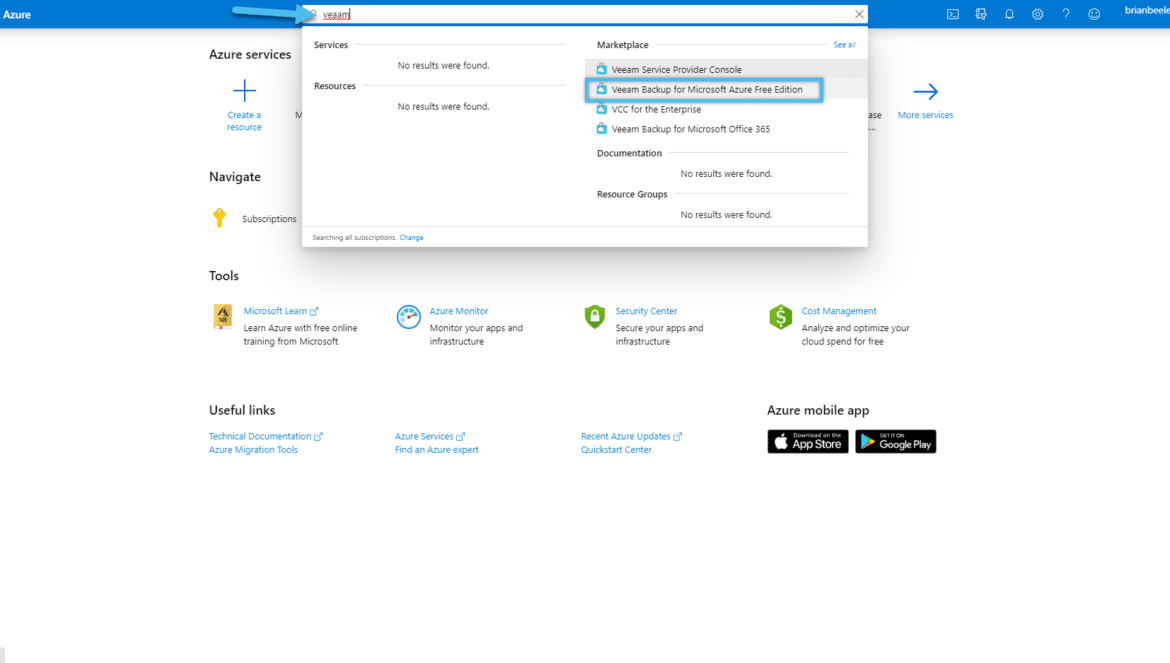The image size is (1170, 663).
Task: Click the Azure Monitor gauge icon
Action: tap(408, 316)
